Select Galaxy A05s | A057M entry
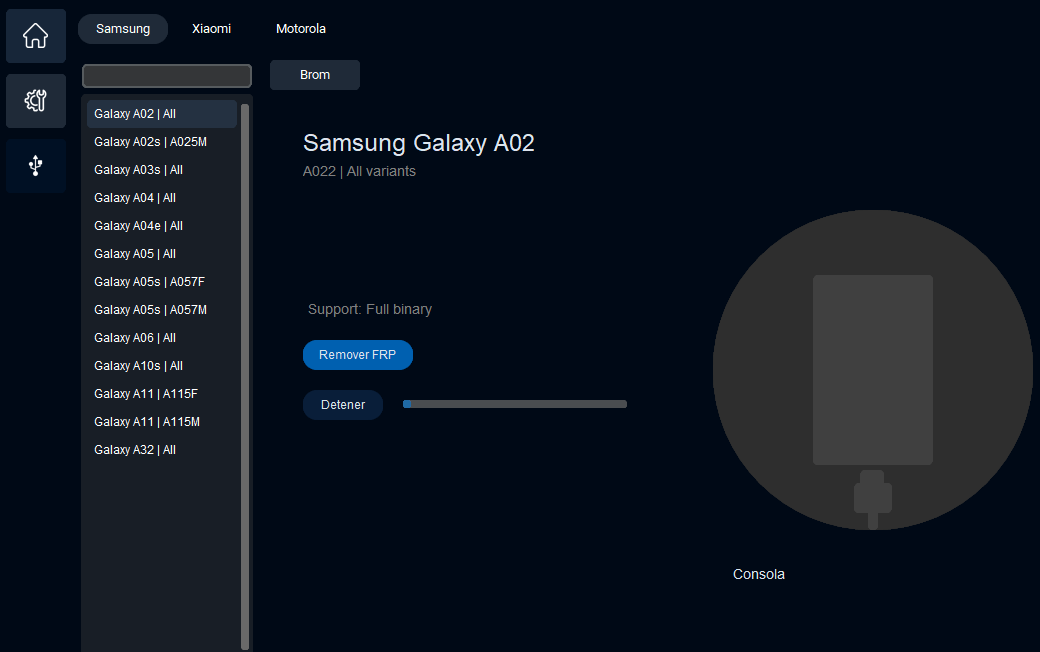Viewport: 1040px width, 652px height. click(162, 310)
